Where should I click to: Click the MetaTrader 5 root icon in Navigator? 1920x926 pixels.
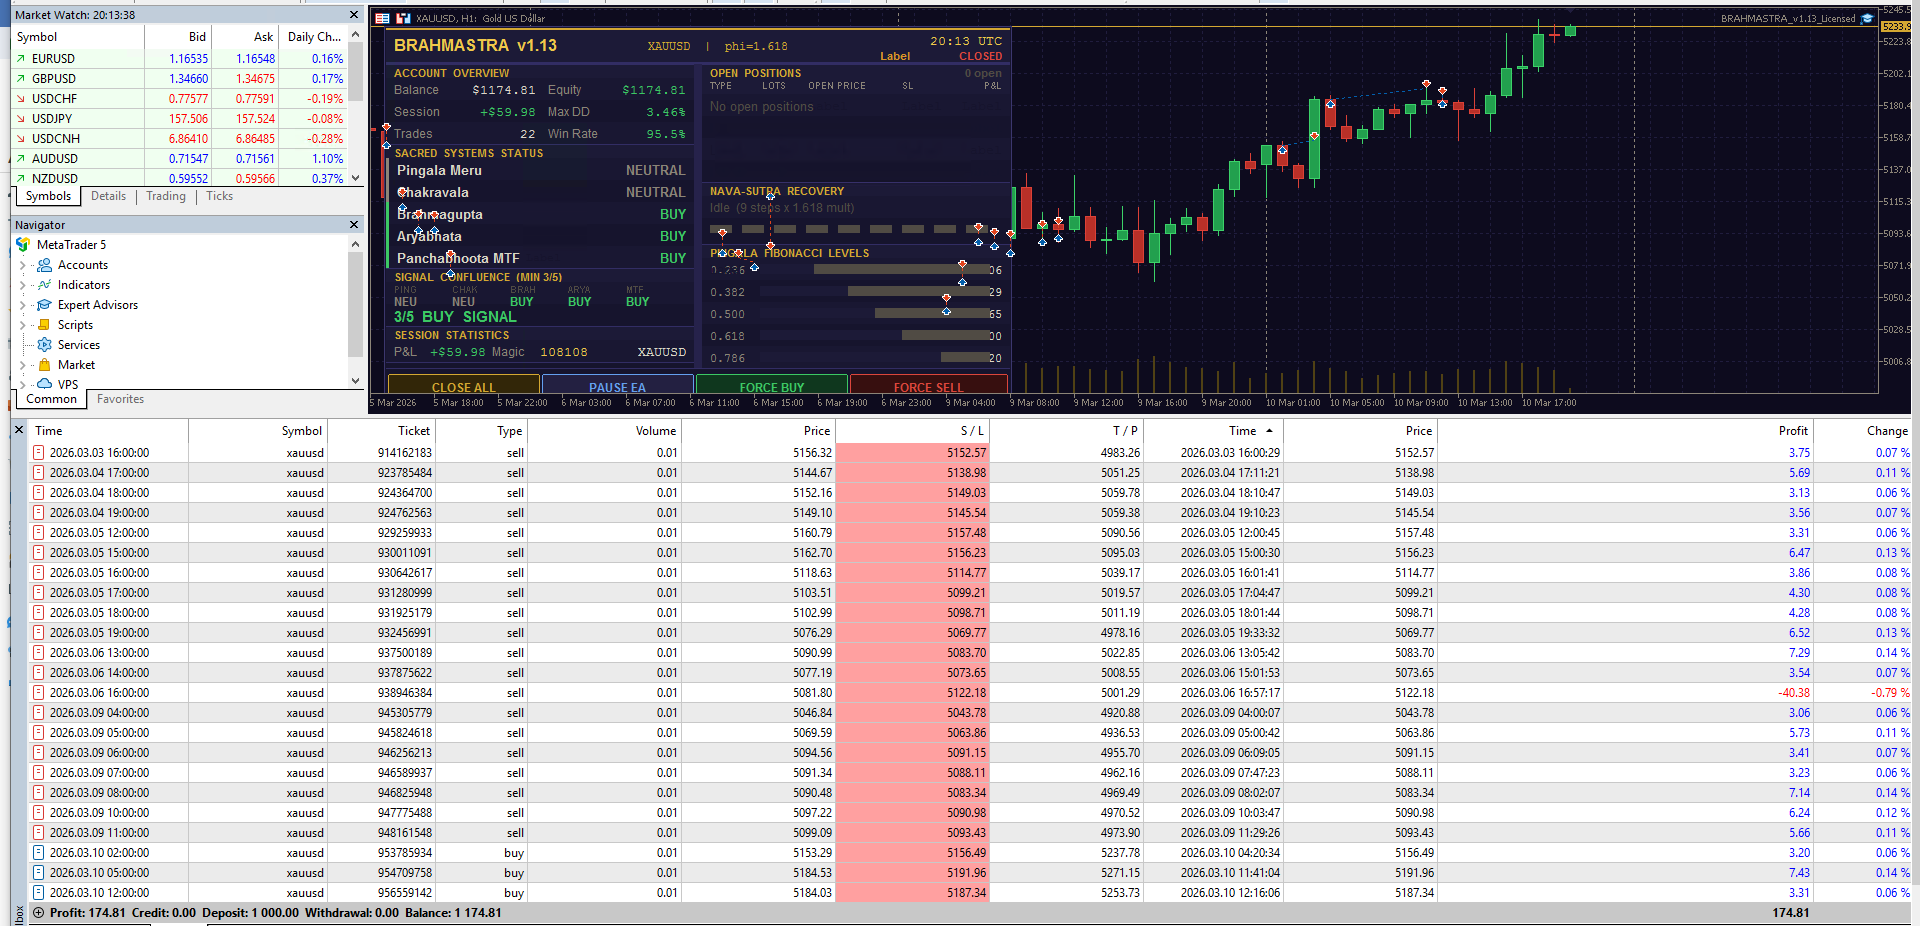click(x=23, y=245)
